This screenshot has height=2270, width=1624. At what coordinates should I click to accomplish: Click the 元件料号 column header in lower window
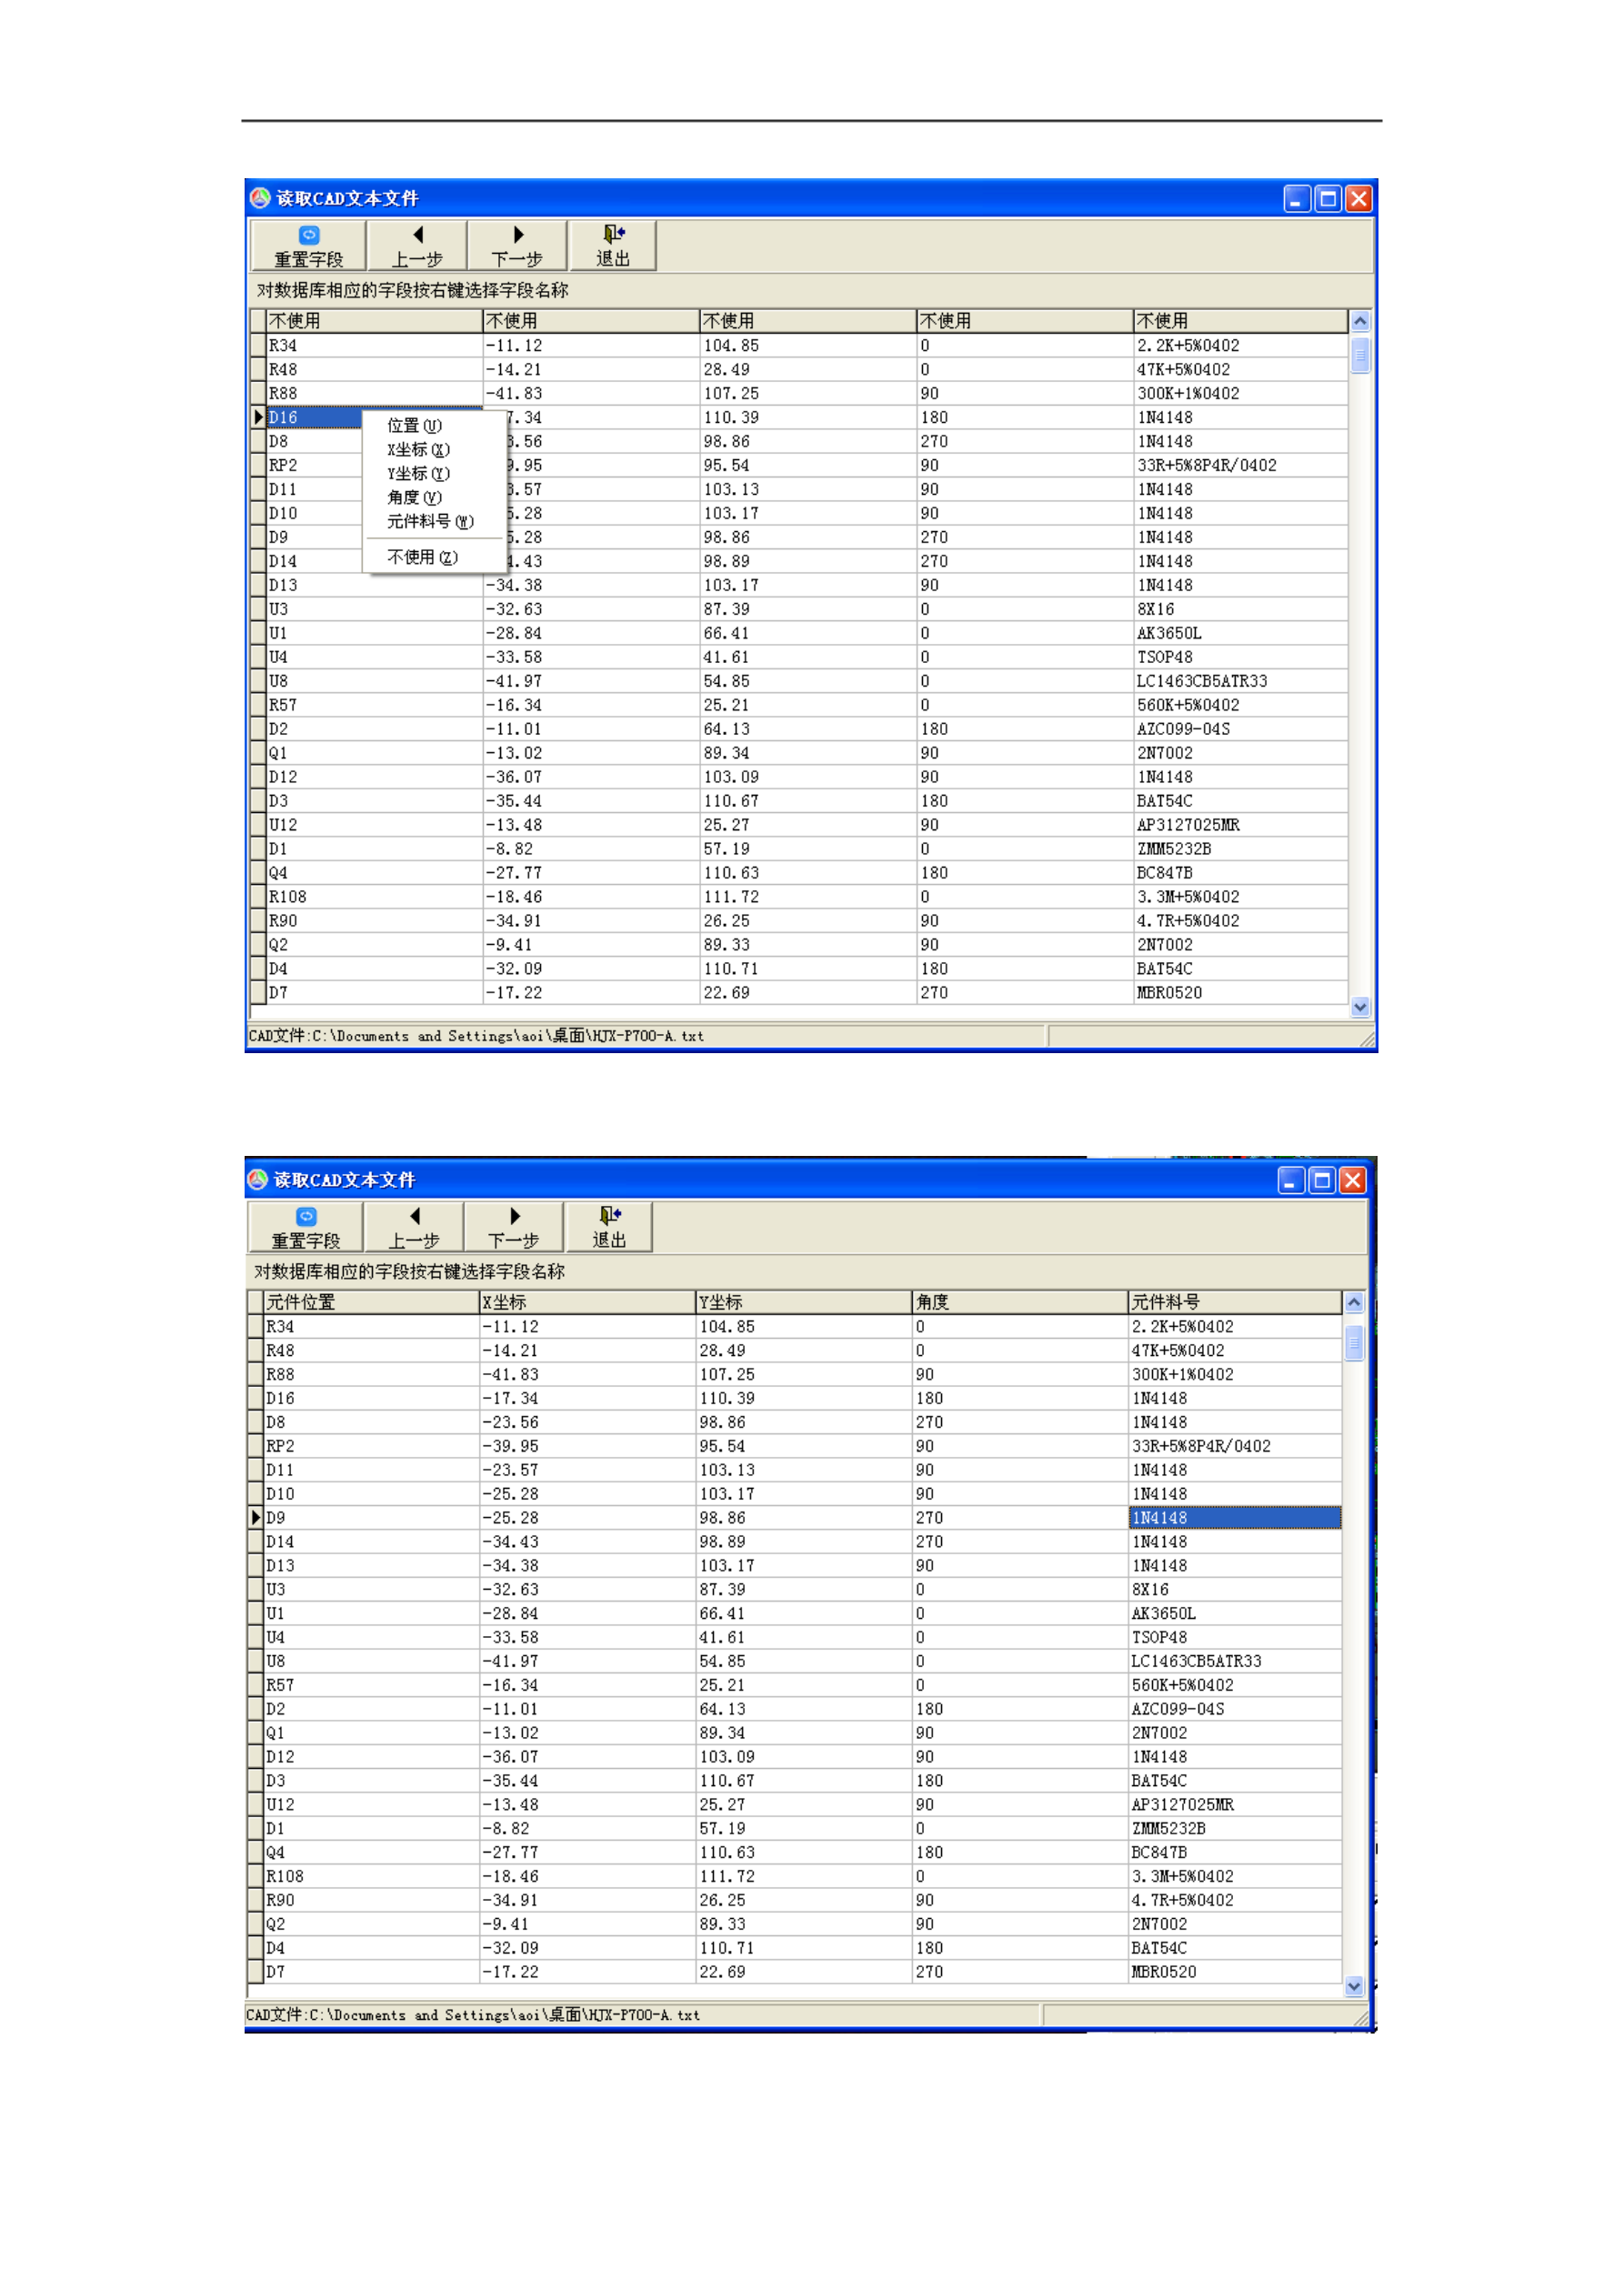pos(1236,1302)
